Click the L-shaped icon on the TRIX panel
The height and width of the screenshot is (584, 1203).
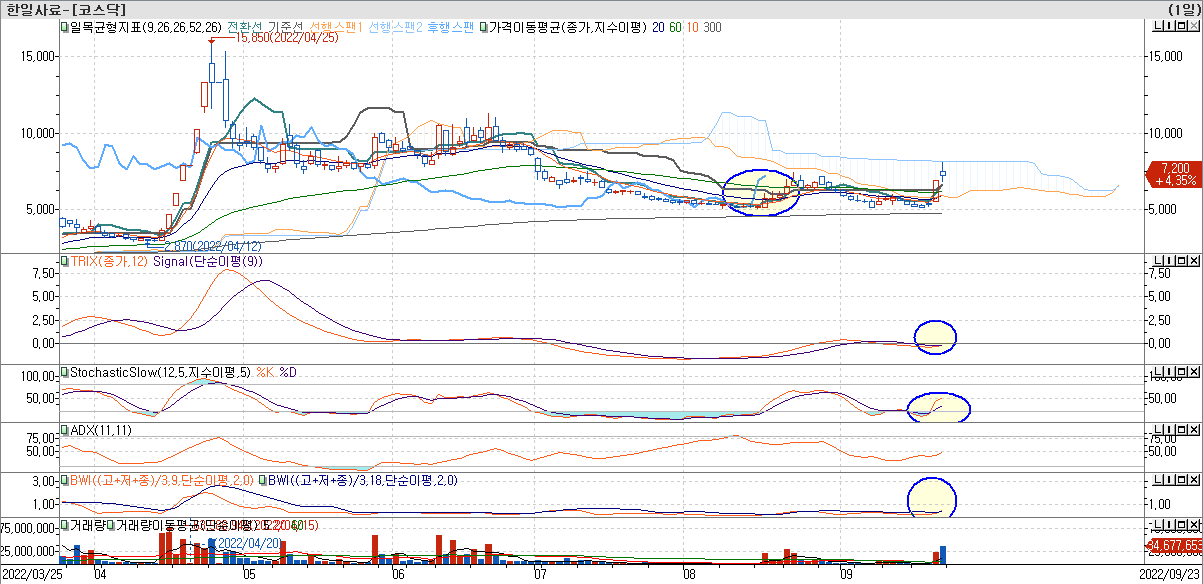pyautogui.click(x=1157, y=262)
